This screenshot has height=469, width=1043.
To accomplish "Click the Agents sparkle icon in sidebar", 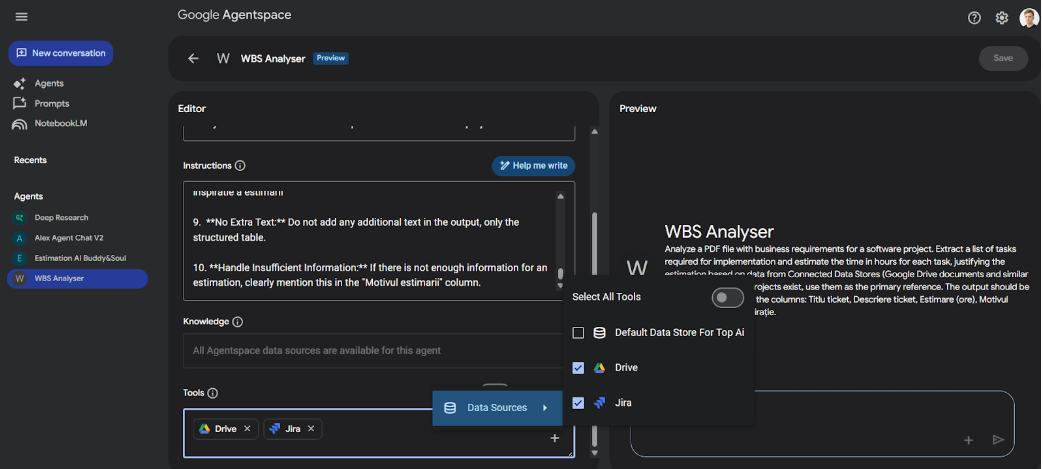I will tap(20, 84).
